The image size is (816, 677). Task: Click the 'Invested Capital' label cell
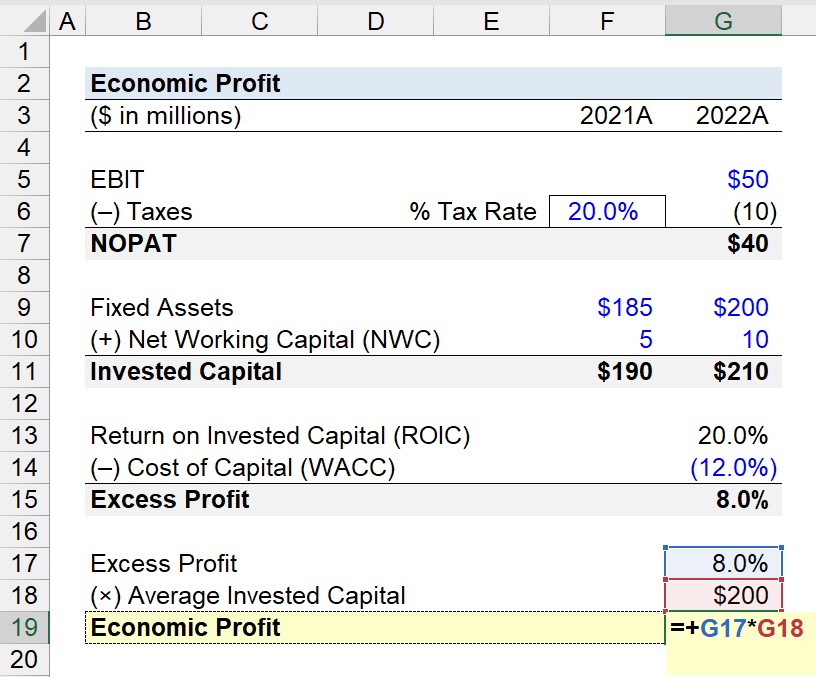pyautogui.click(x=186, y=372)
